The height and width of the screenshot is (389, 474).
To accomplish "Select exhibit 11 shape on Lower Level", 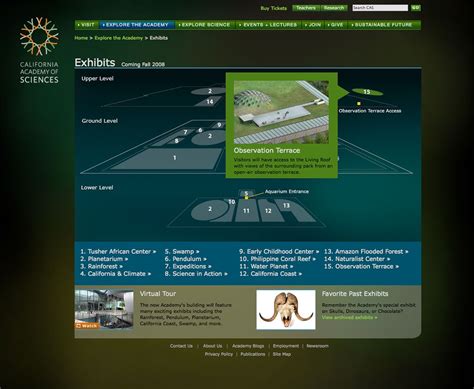I will [x=246, y=211].
